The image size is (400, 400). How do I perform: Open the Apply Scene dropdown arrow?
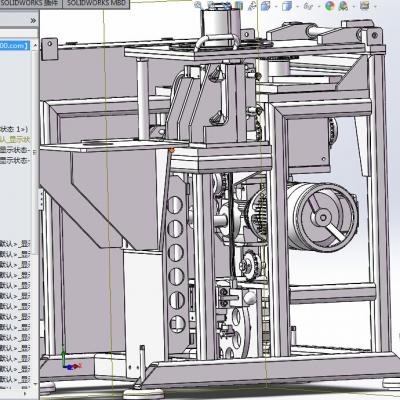click(354, 6)
